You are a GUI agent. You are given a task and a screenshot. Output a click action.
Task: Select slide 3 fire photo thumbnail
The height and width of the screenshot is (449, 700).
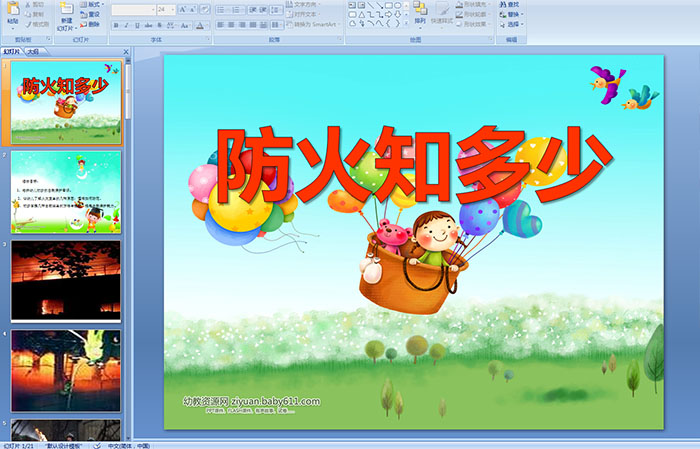click(66, 281)
